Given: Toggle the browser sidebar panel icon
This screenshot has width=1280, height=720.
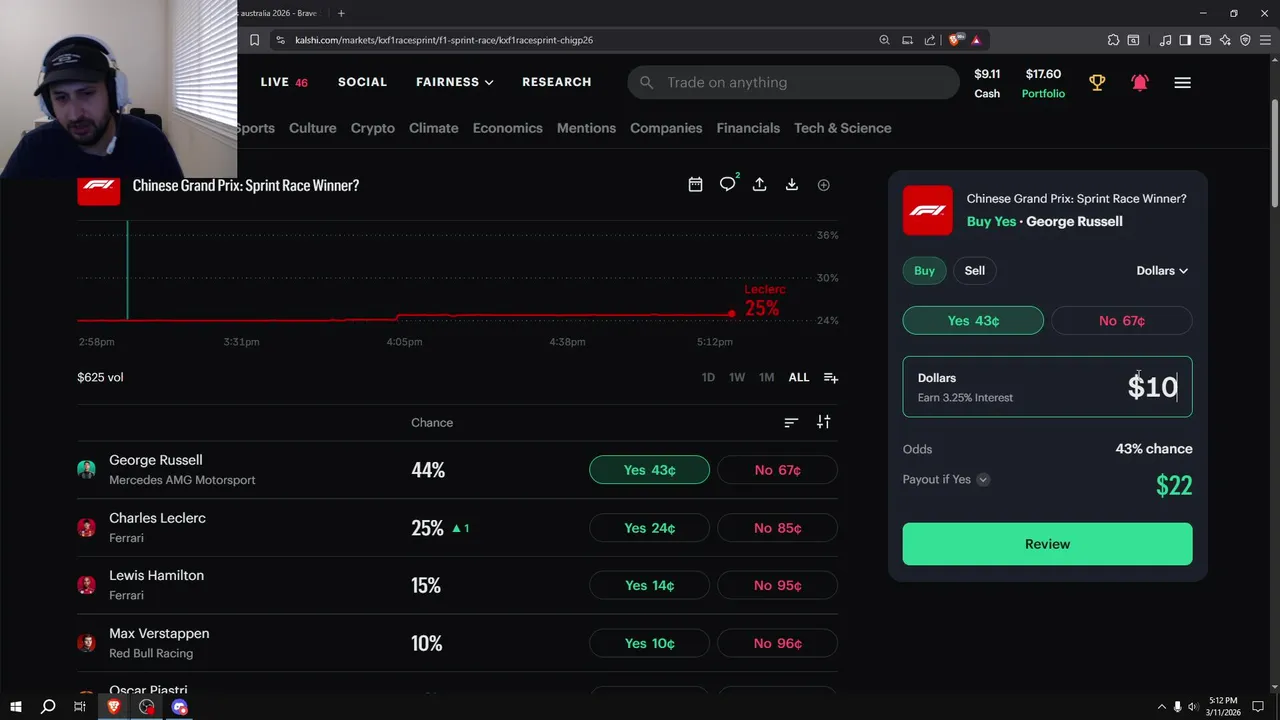Looking at the screenshot, I should pos(1185,40).
